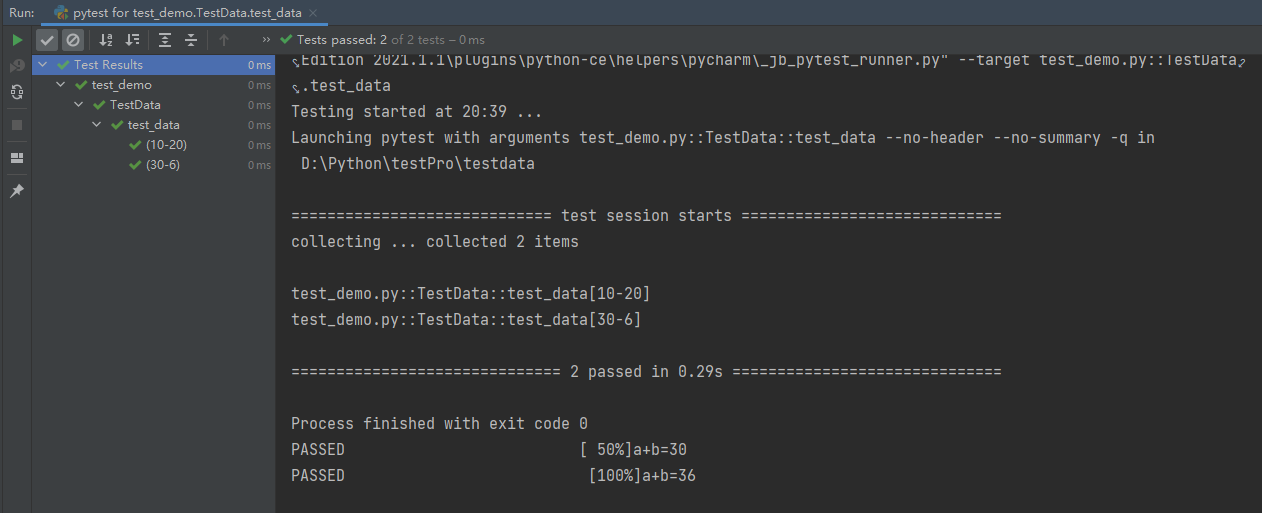Close the pytest run tab
The height and width of the screenshot is (513, 1262).
(313, 13)
